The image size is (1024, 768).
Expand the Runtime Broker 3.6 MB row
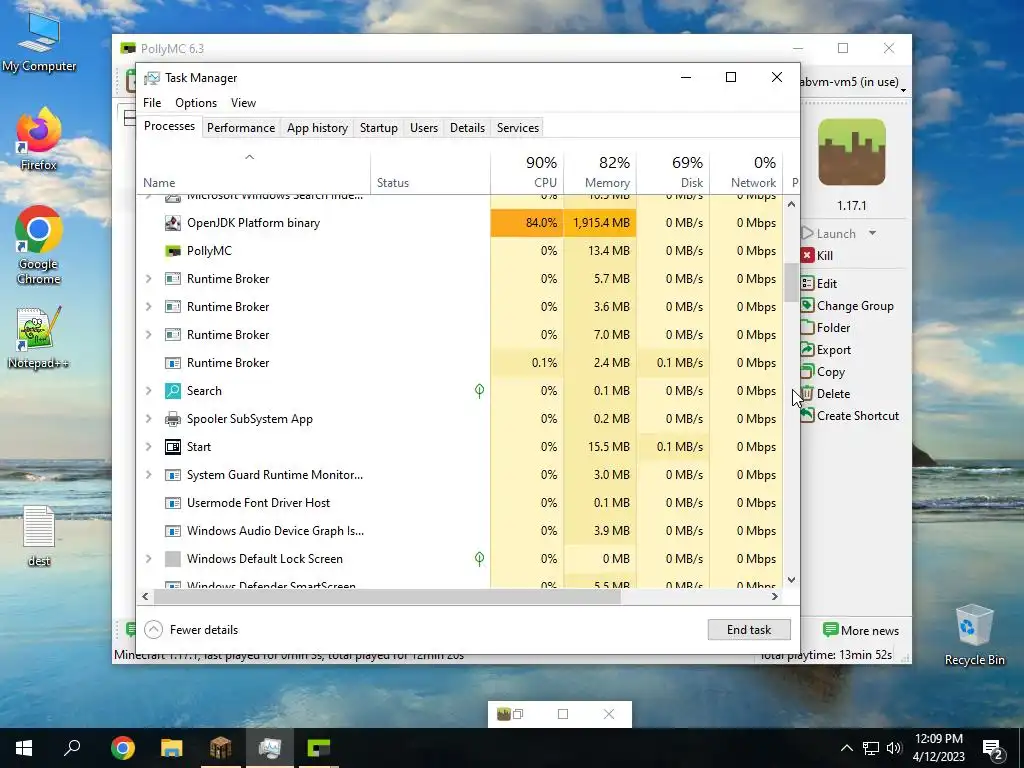coord(148,307)
